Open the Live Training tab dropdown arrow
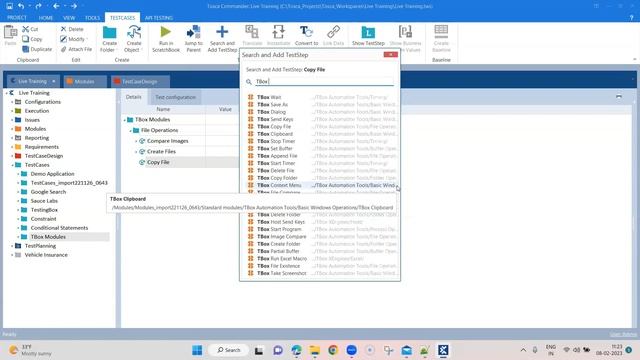The width and height of the screenshot is (640, 360). (53, 81)
